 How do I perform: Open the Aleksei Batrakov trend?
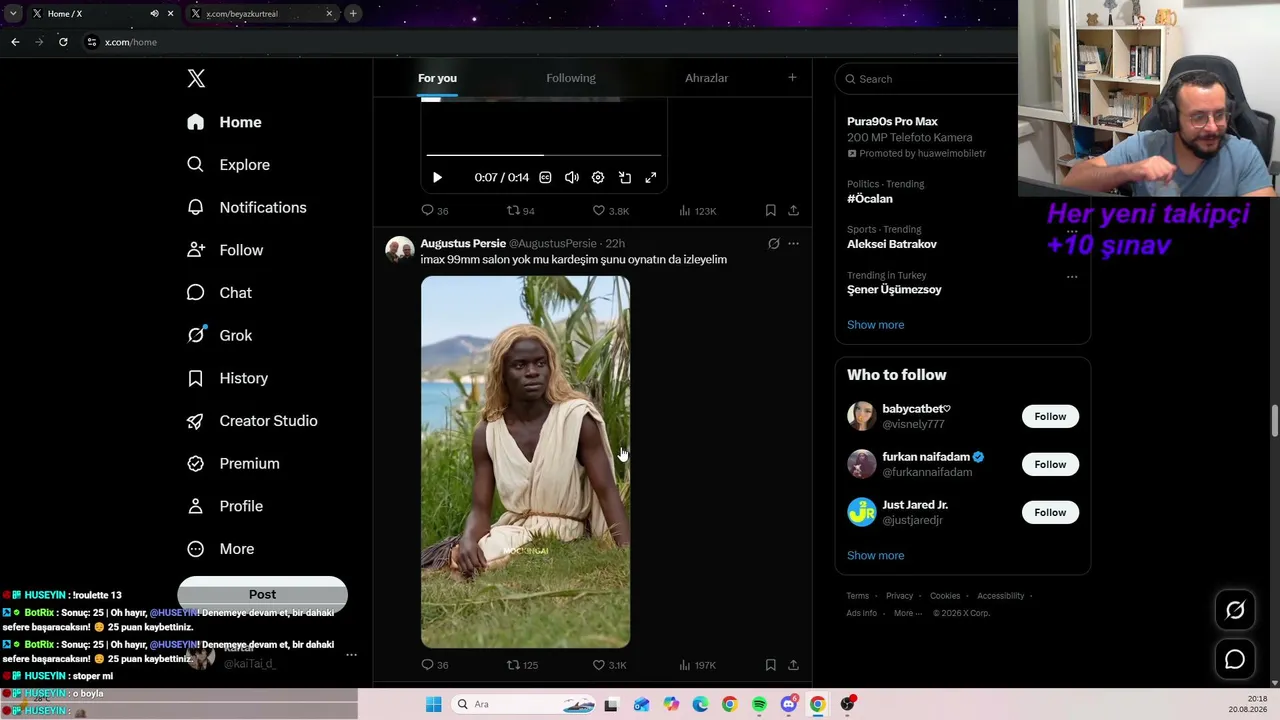coord(892,244)
